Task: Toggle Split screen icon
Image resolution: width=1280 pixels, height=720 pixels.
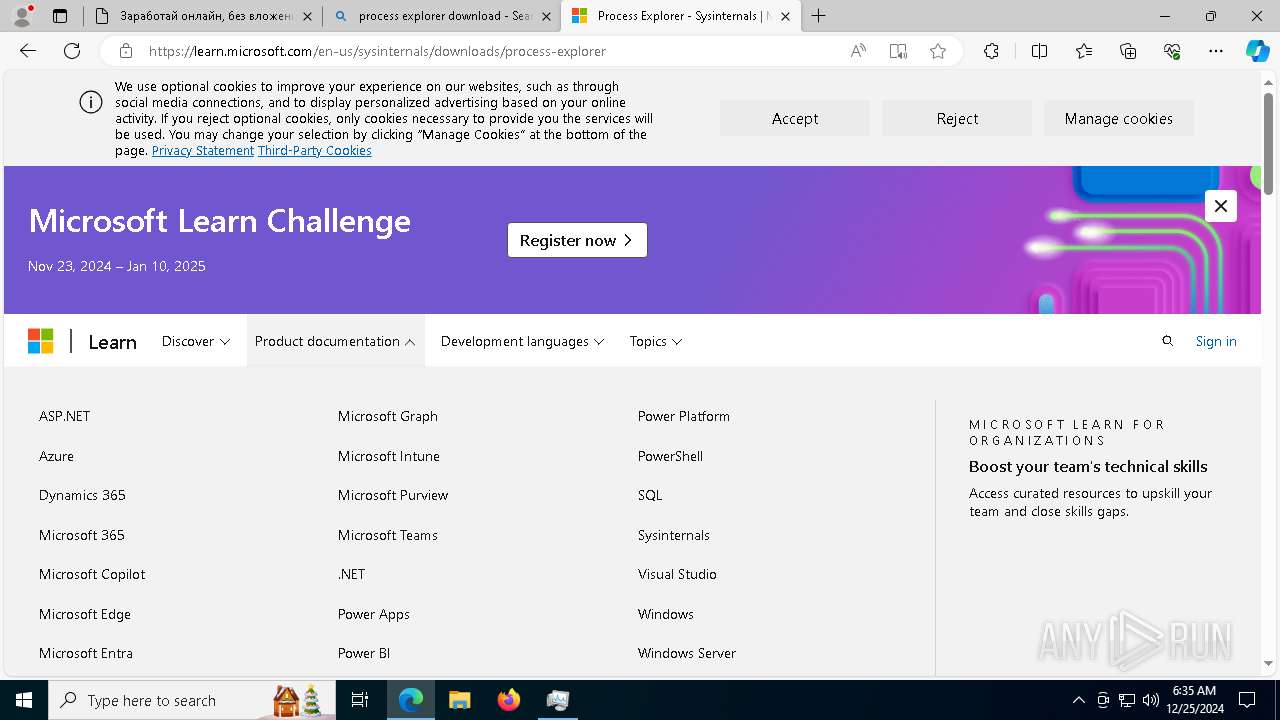Action: (x=1039, y=51)
